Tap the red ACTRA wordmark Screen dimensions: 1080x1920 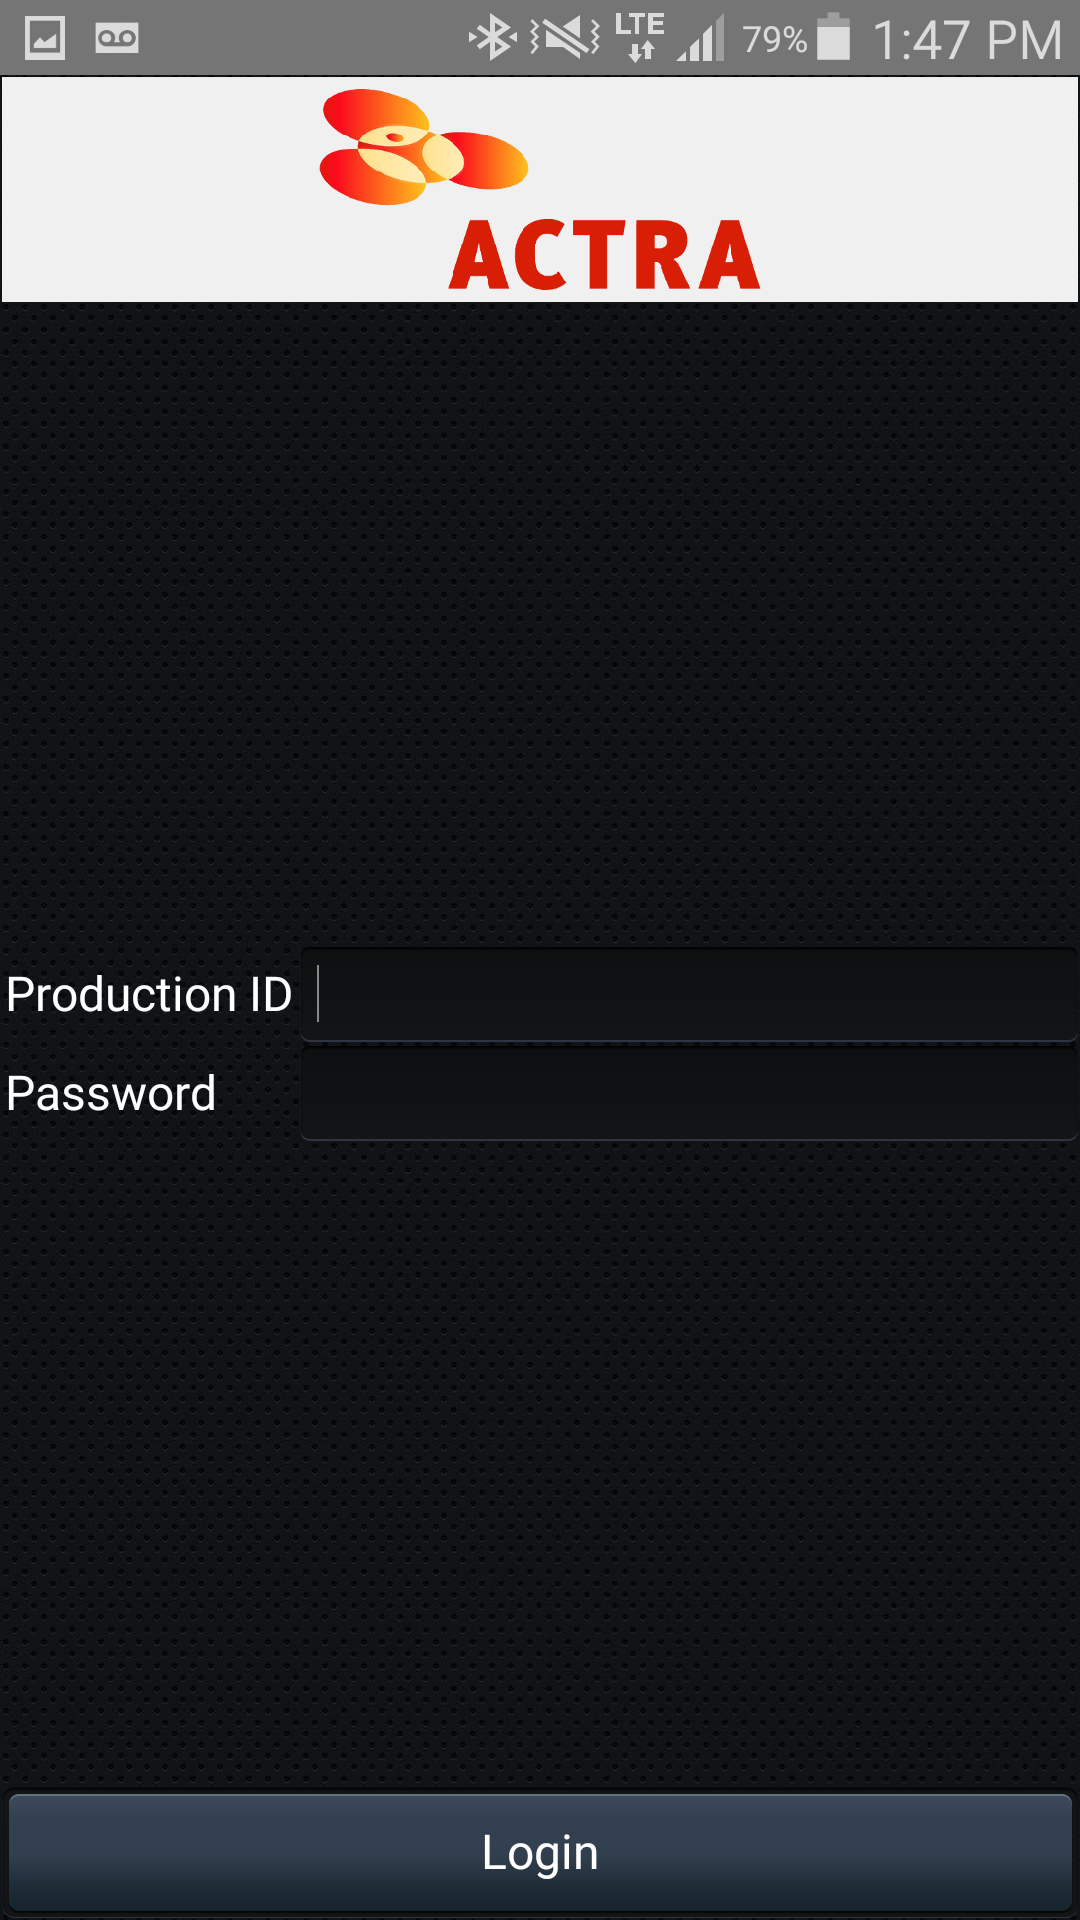pos(604,256)
